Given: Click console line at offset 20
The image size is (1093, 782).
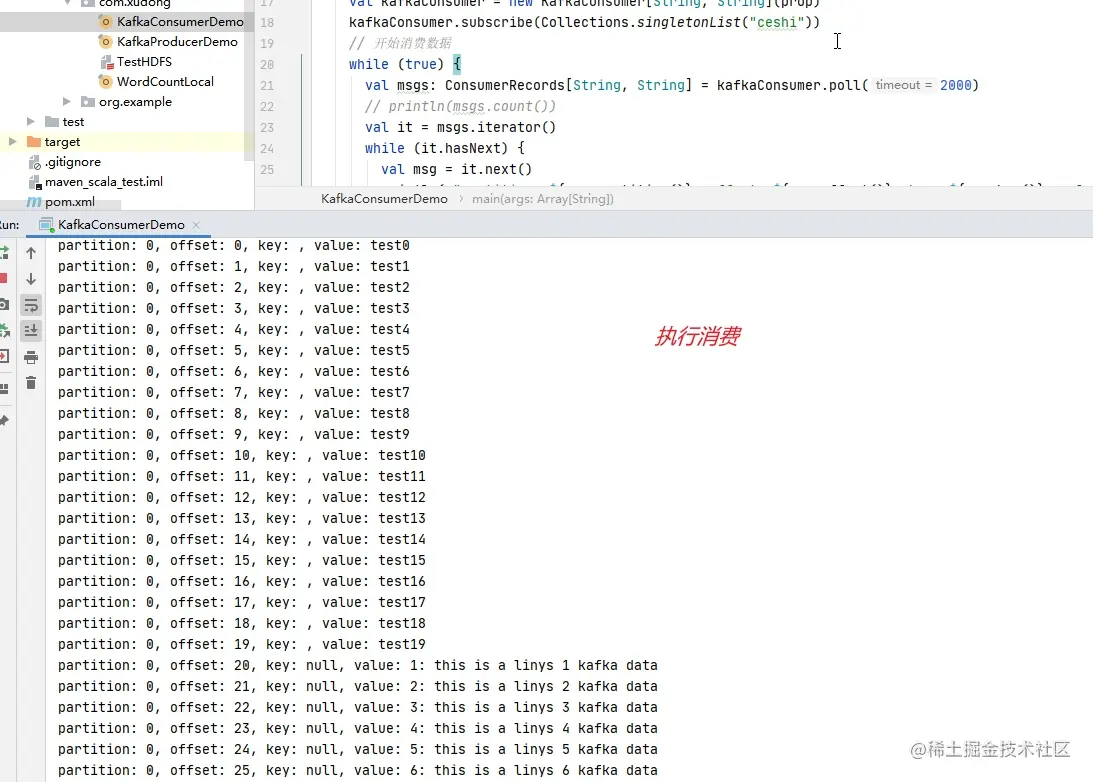Looking at the screenshot, I should pyautogui.click(x=358, y=665).
